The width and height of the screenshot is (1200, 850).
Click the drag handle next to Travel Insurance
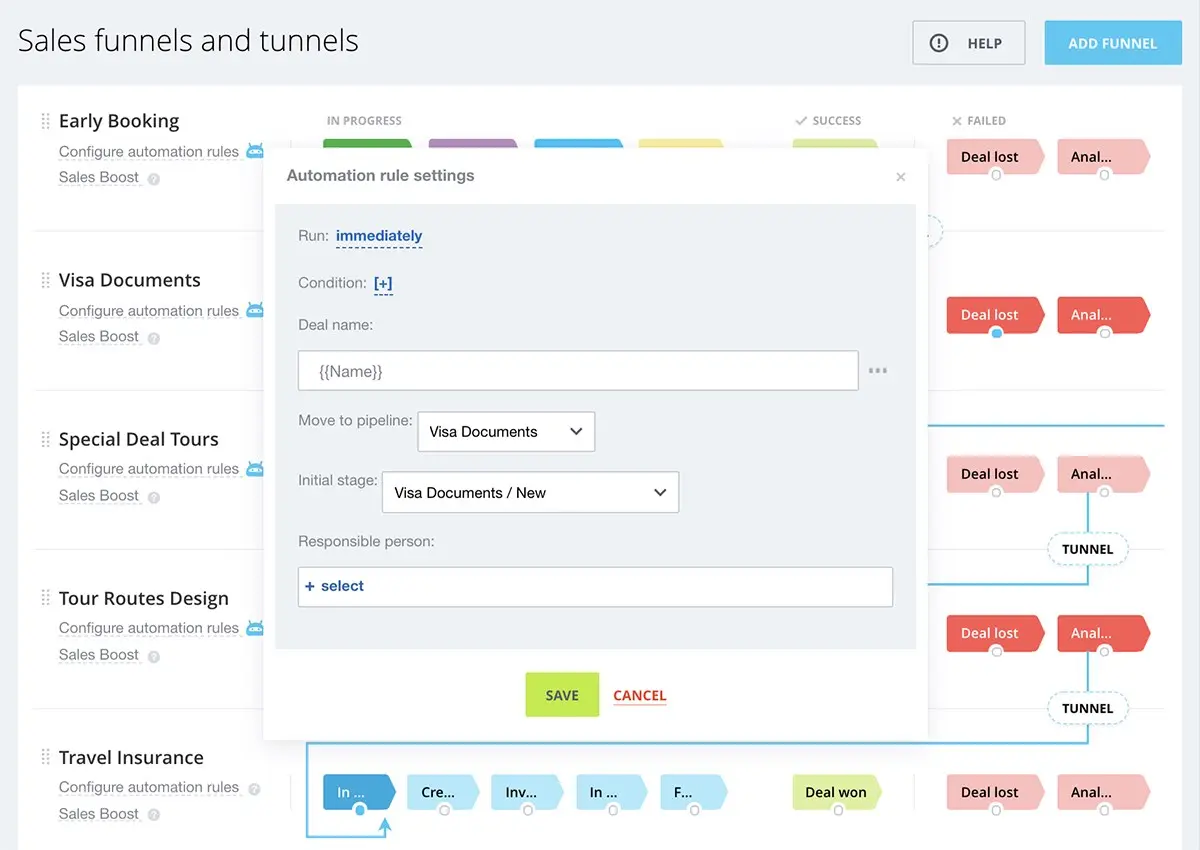coord(45,758)
